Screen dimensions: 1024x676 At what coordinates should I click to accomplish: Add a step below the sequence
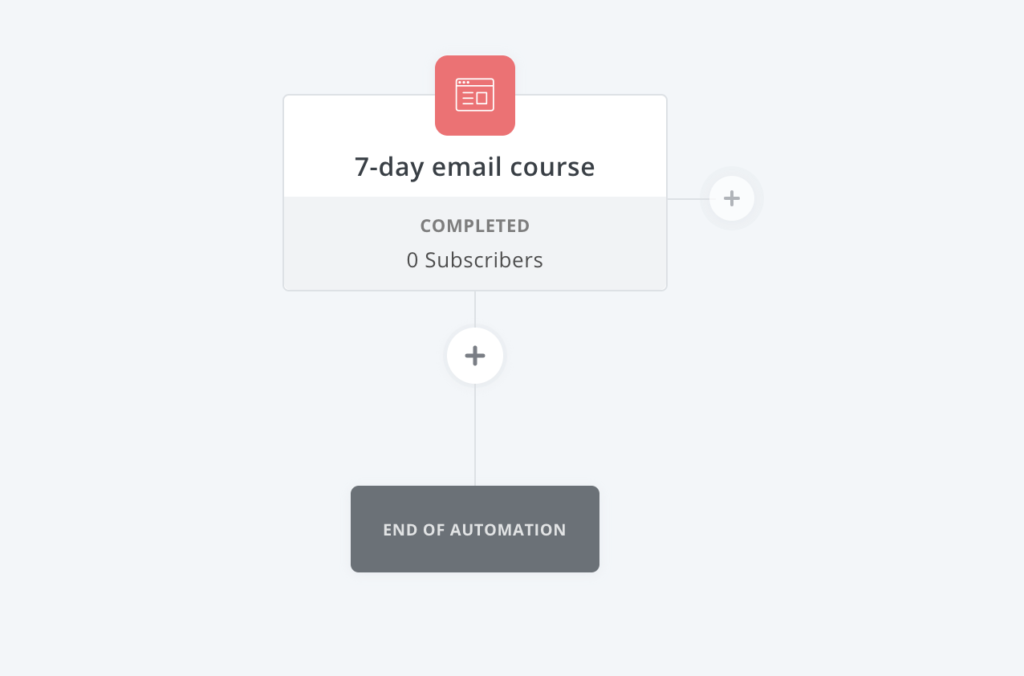pyautogui.click(x=475, y=356)
